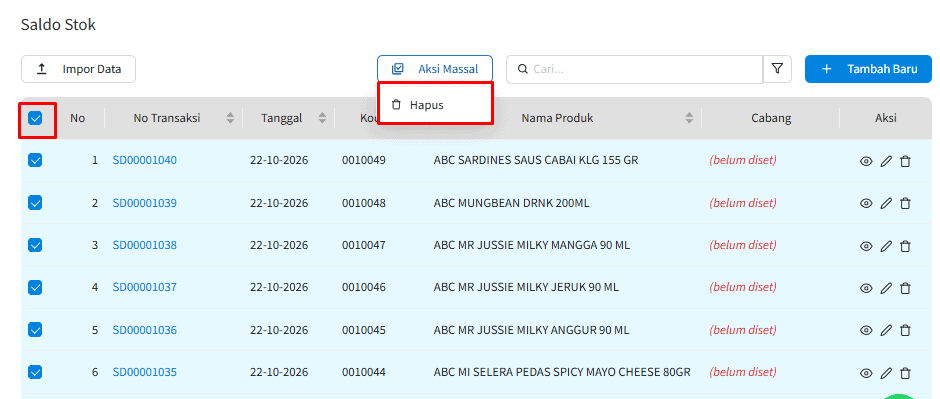Select product name ABC MUNGBEAN DRNK 200ML
940x399 pixels.
tap(511, 202)
